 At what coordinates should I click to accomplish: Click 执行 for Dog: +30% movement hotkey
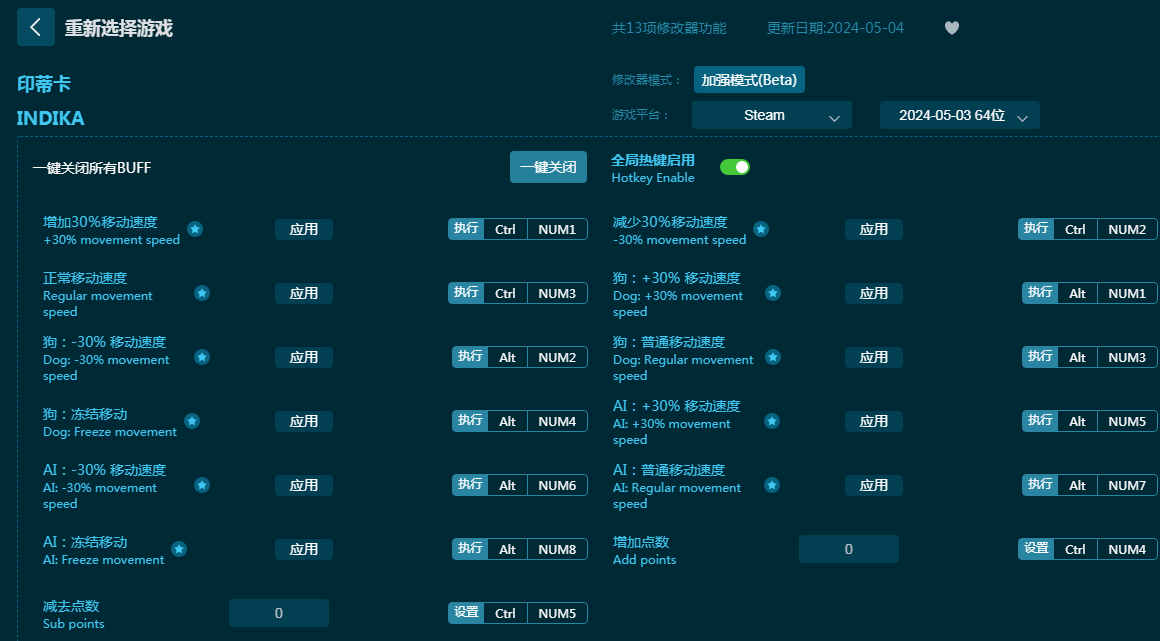[x=1040, y=292]
